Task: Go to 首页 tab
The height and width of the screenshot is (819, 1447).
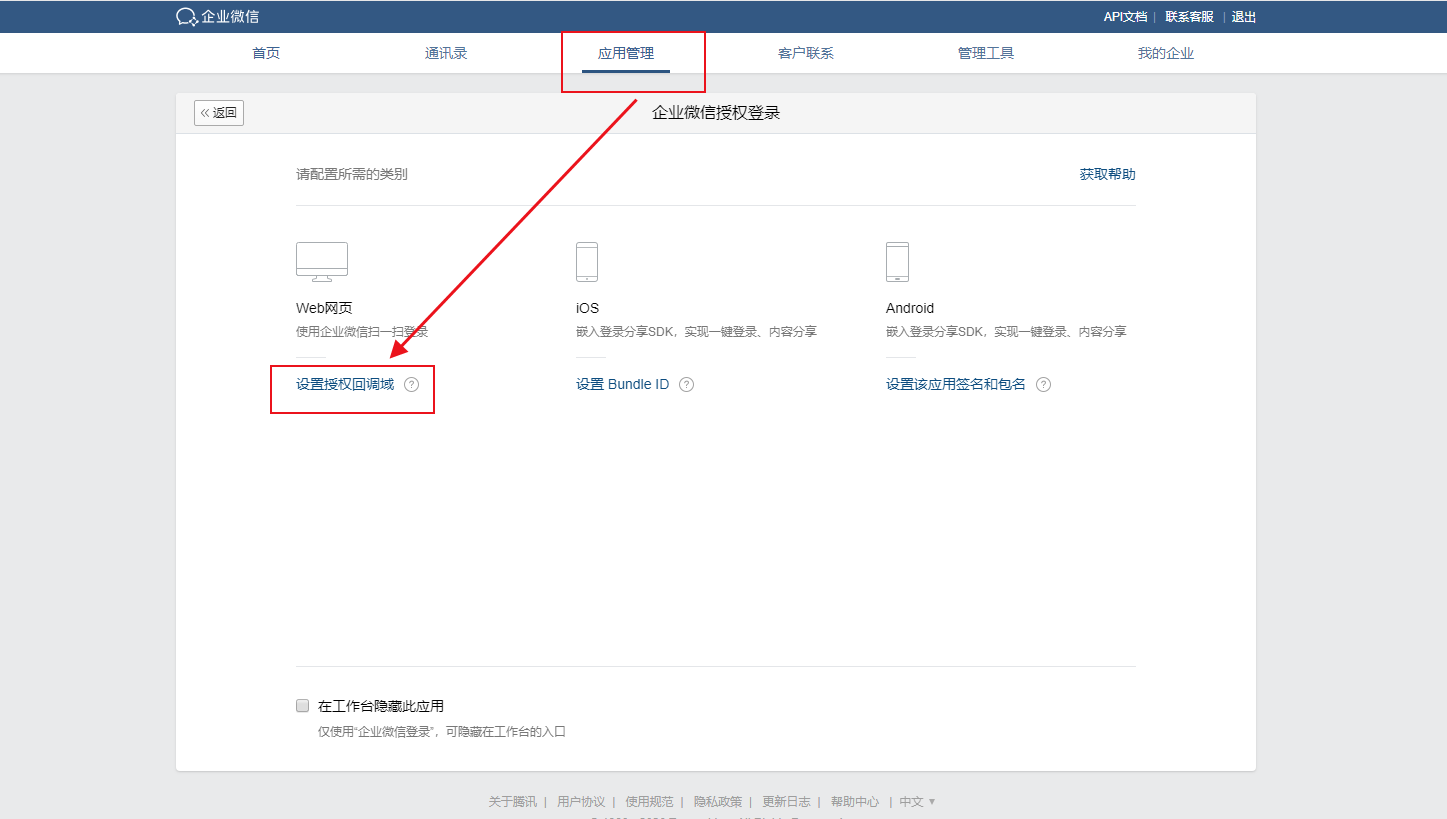Action: pos(266,53)
